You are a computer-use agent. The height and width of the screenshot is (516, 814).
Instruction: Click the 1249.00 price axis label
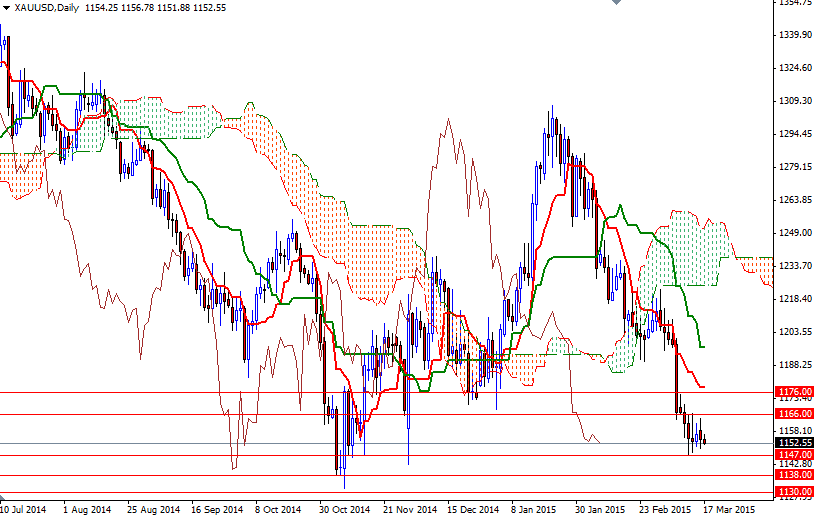click(x=793, y=233)
